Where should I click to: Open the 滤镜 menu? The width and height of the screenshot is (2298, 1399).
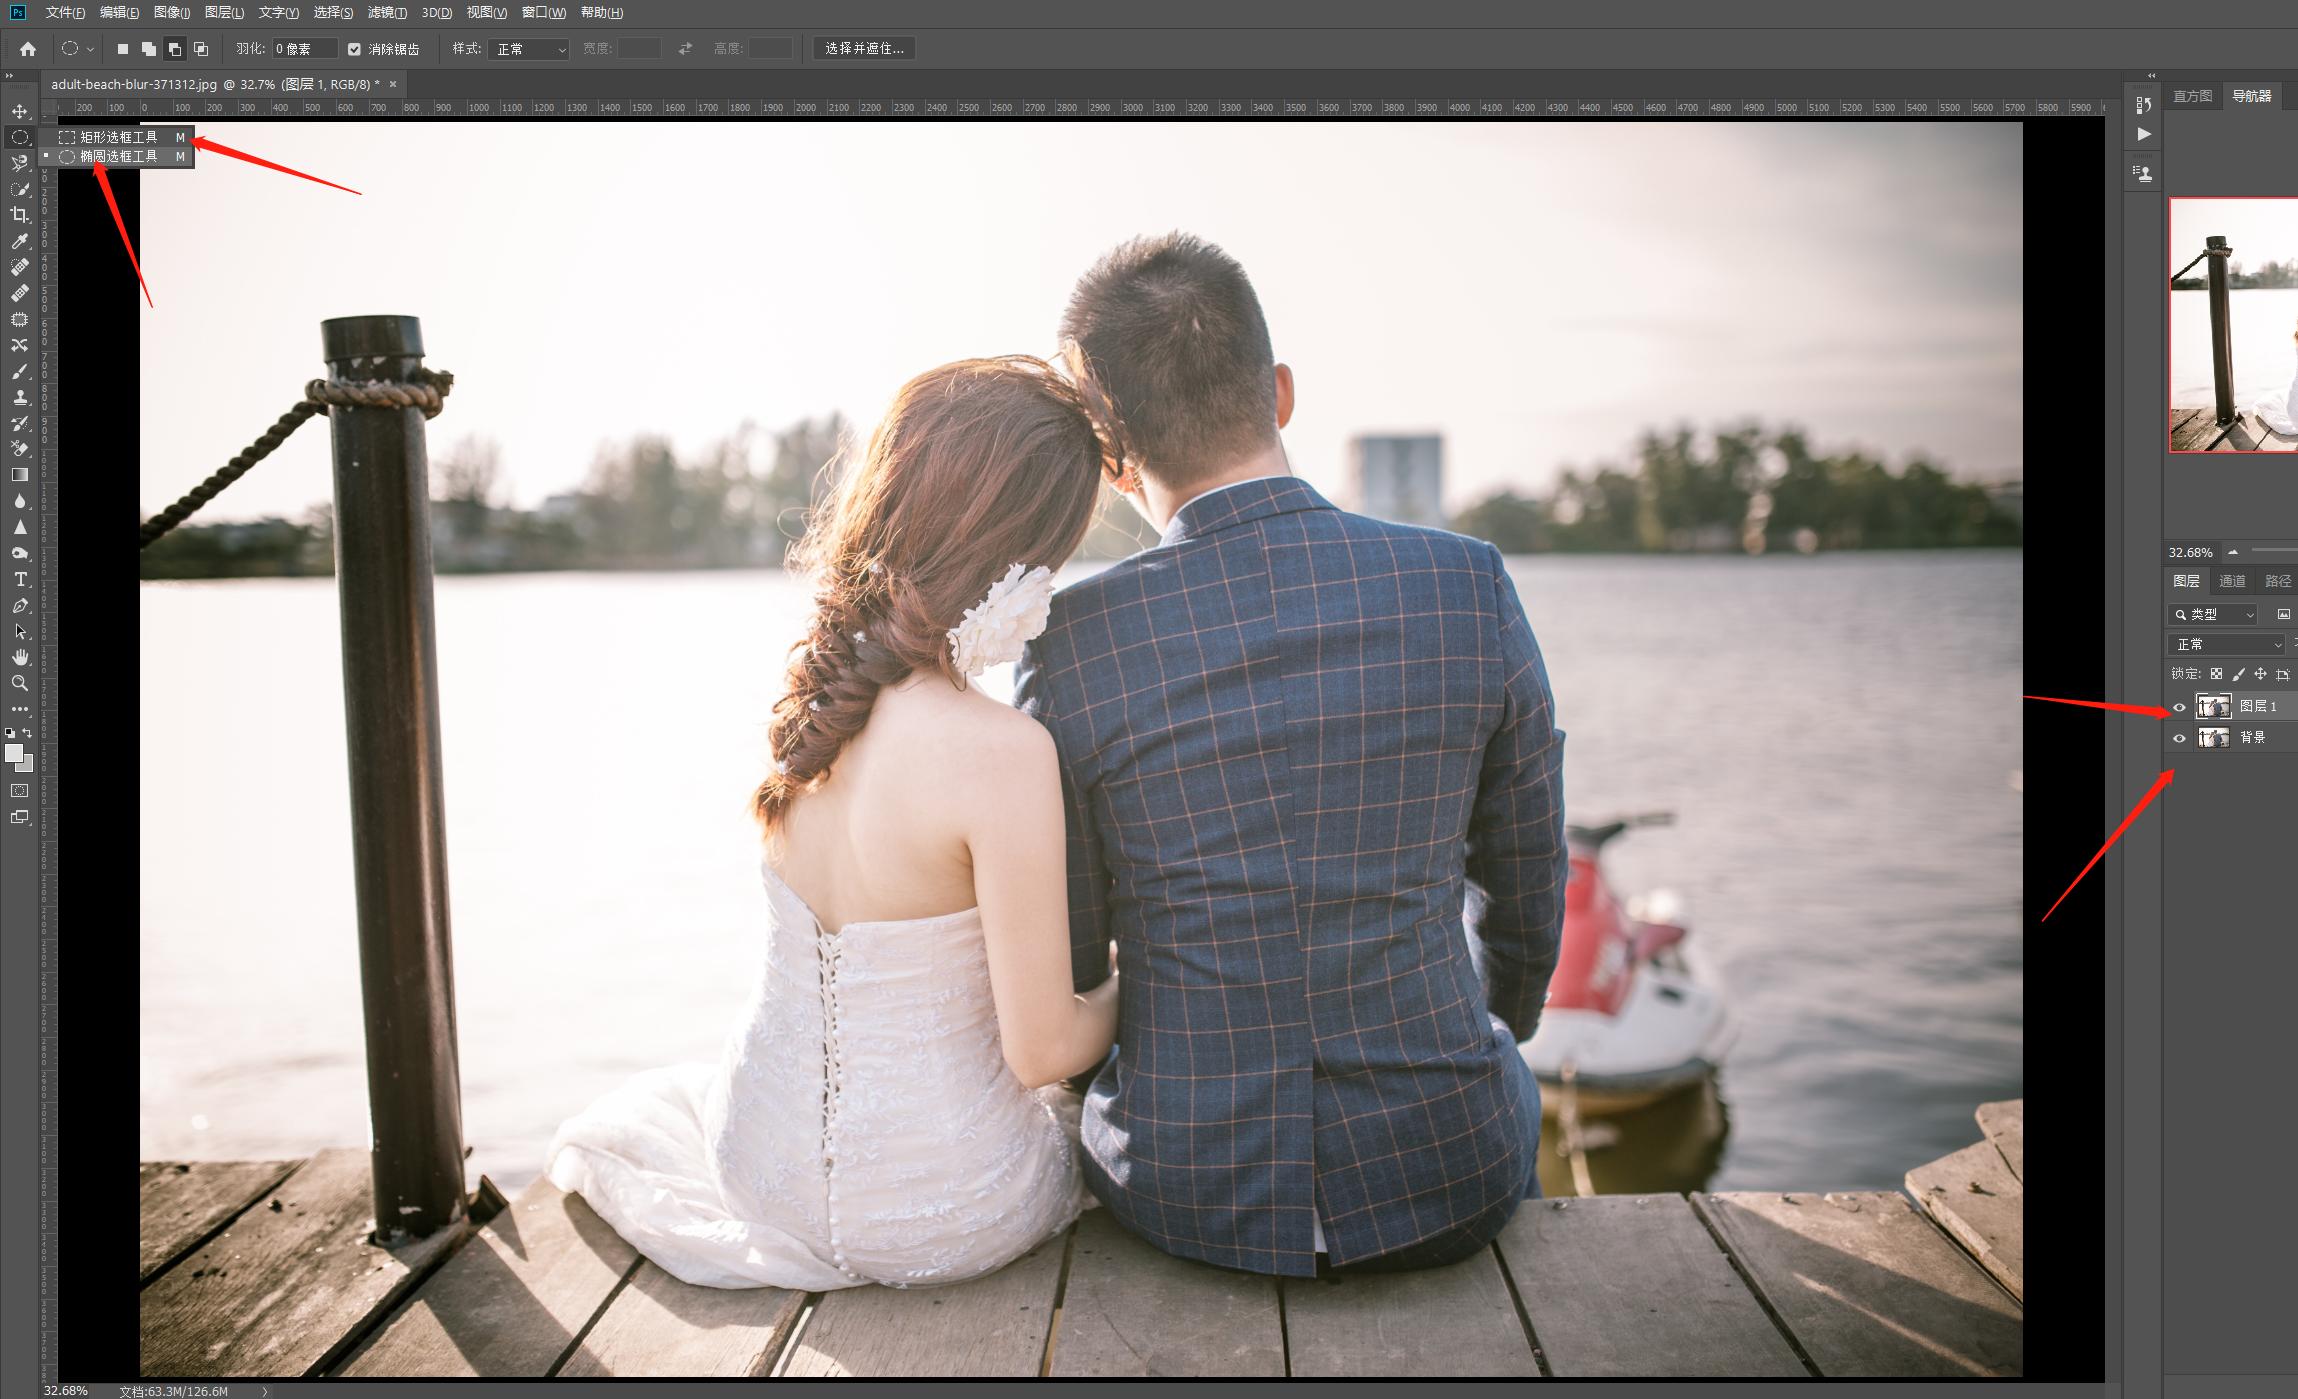coord(387,12)
